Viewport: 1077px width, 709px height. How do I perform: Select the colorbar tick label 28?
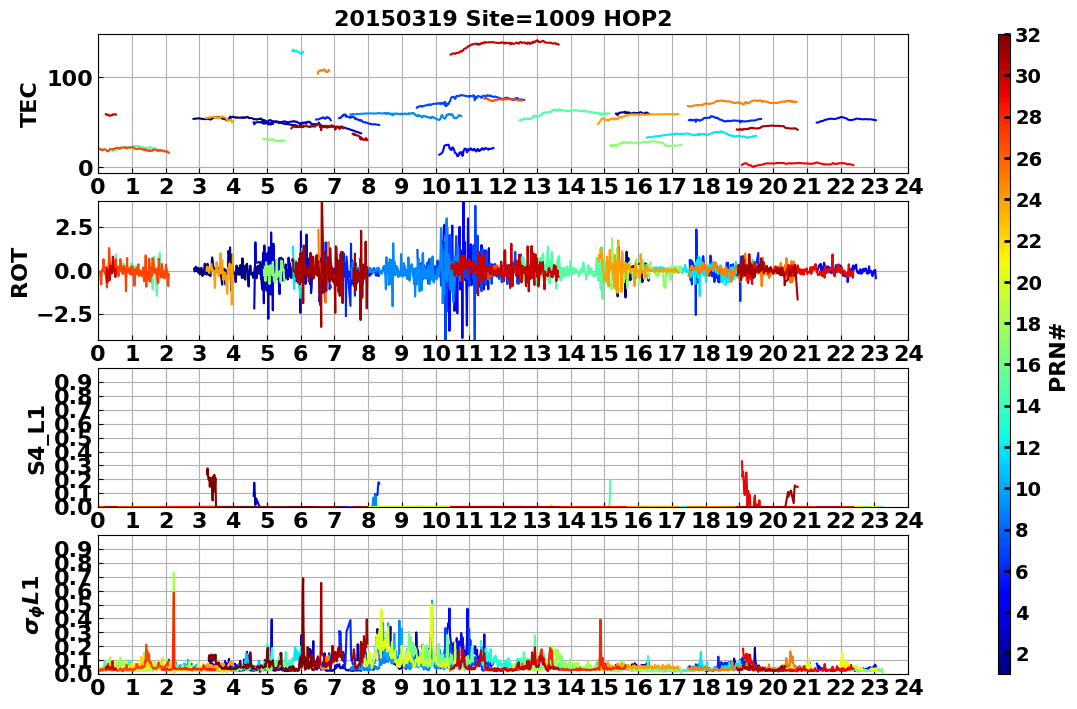tap(1028, 117)
